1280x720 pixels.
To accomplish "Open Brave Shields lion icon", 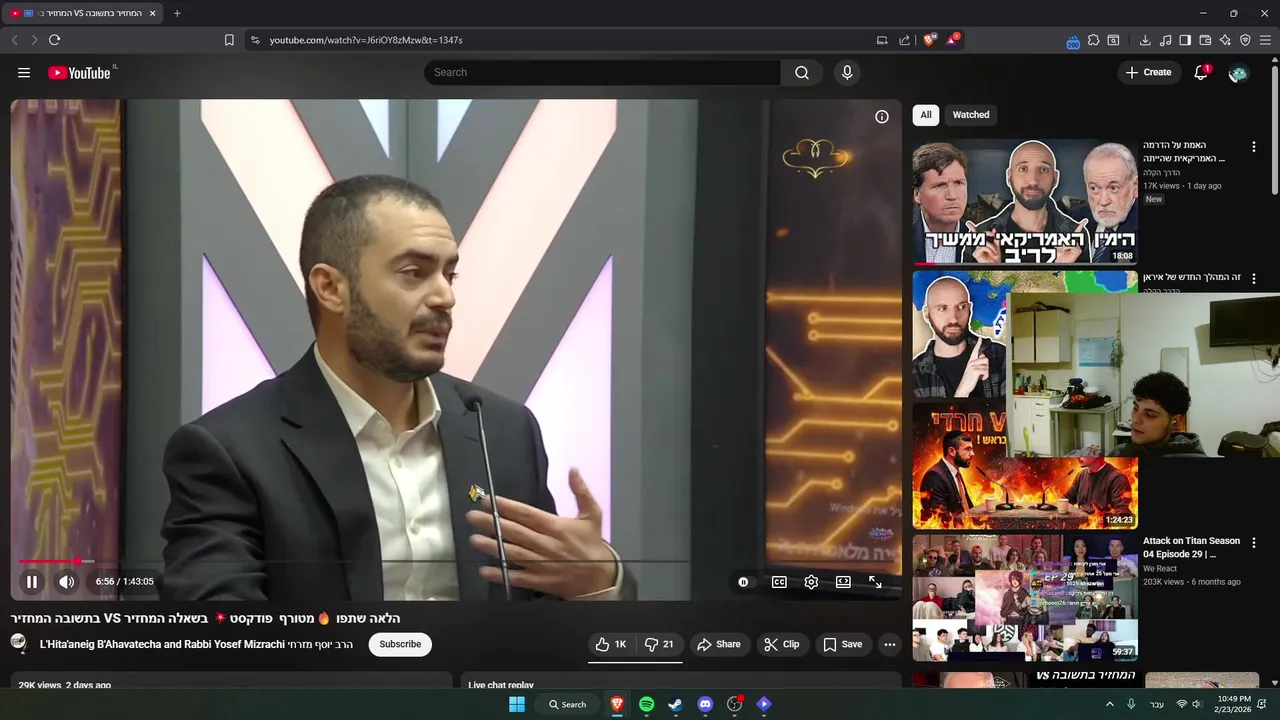I will 929,40.
